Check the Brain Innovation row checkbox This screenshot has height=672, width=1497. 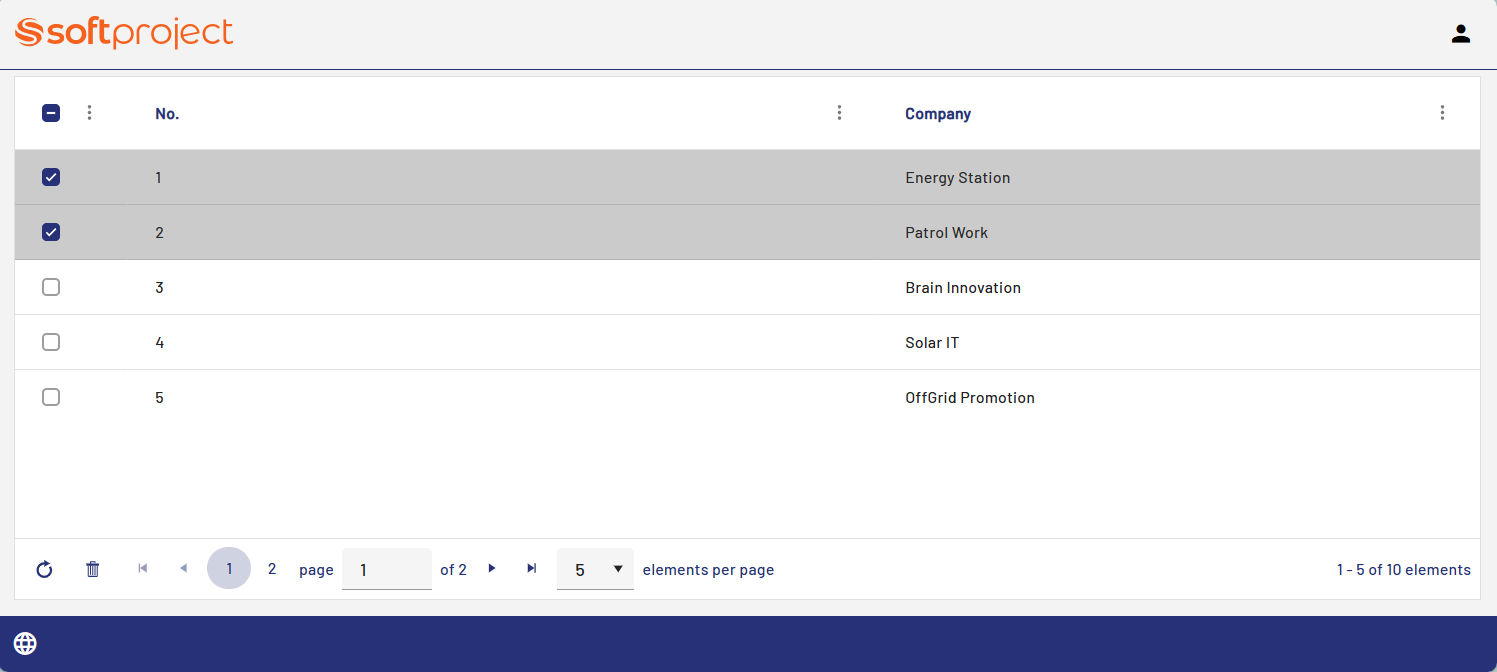tap(51, 287)
